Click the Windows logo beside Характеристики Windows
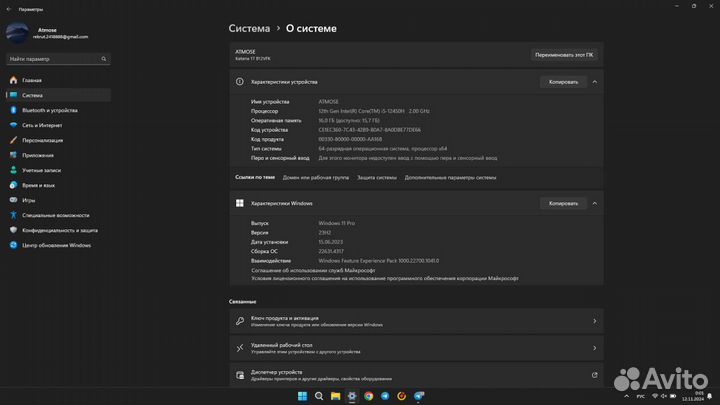The height and width of the screenshot is (405, 720). point(240,203)
